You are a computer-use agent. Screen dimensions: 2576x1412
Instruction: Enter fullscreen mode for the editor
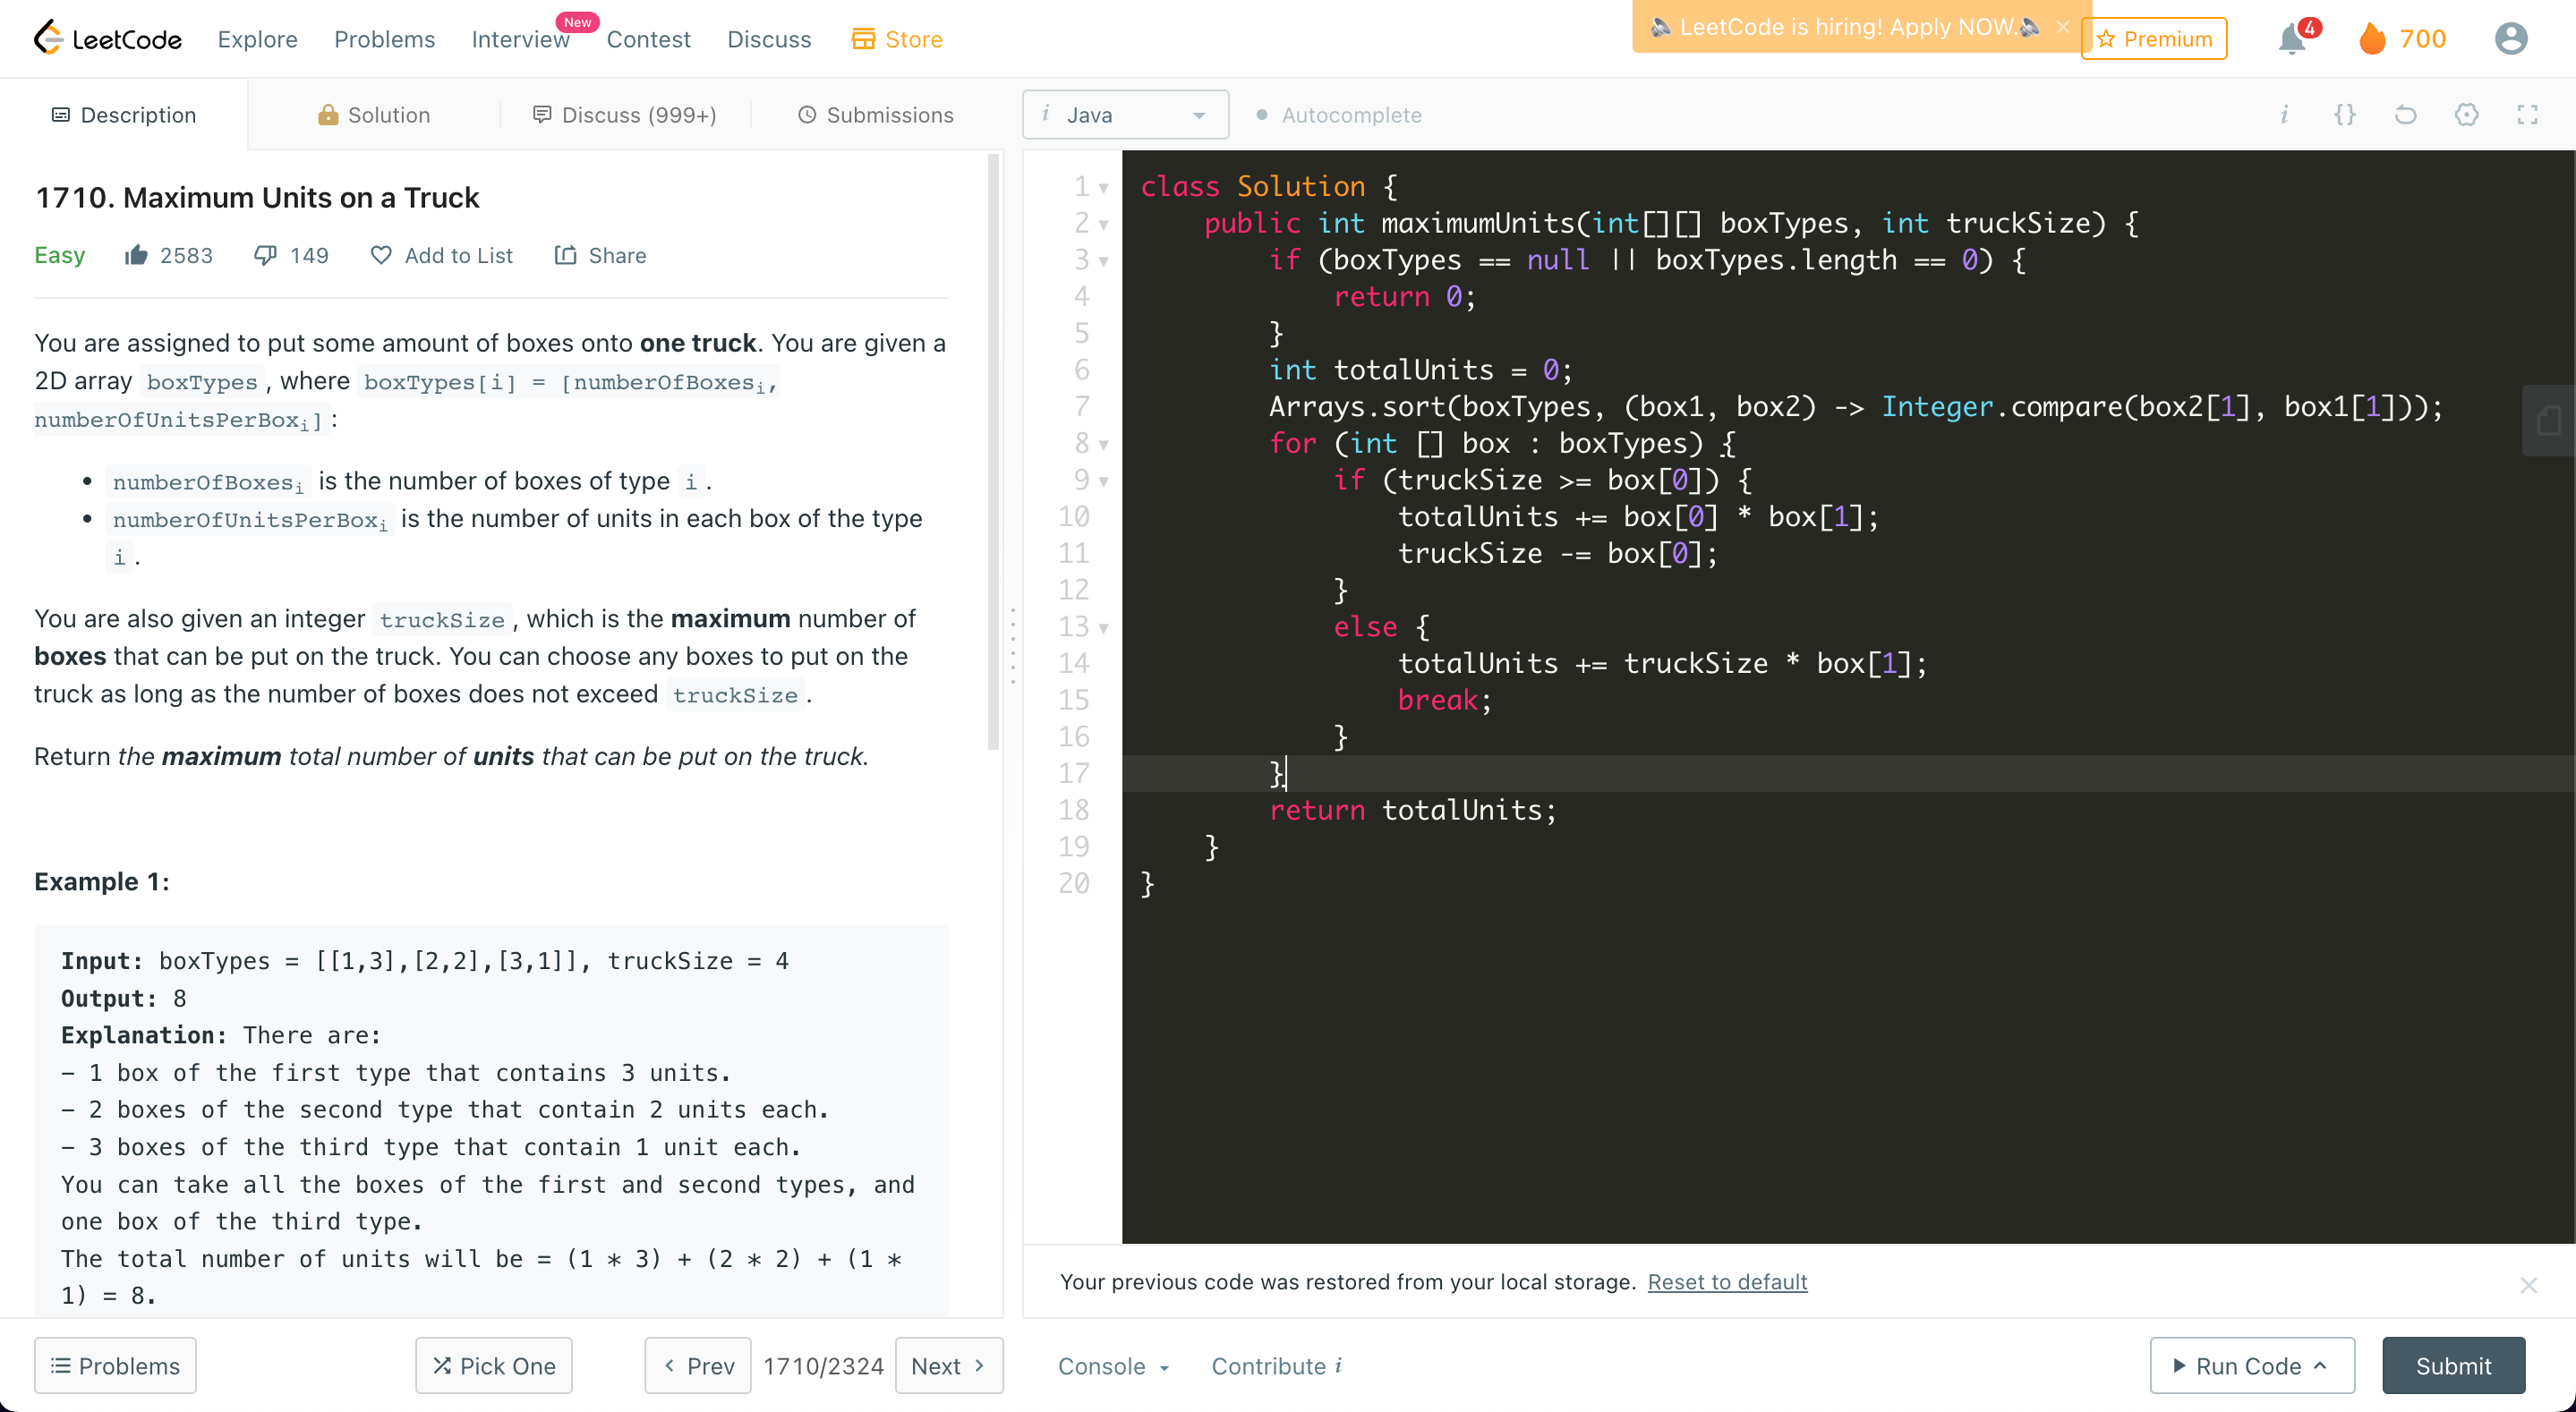[2527, 115]
